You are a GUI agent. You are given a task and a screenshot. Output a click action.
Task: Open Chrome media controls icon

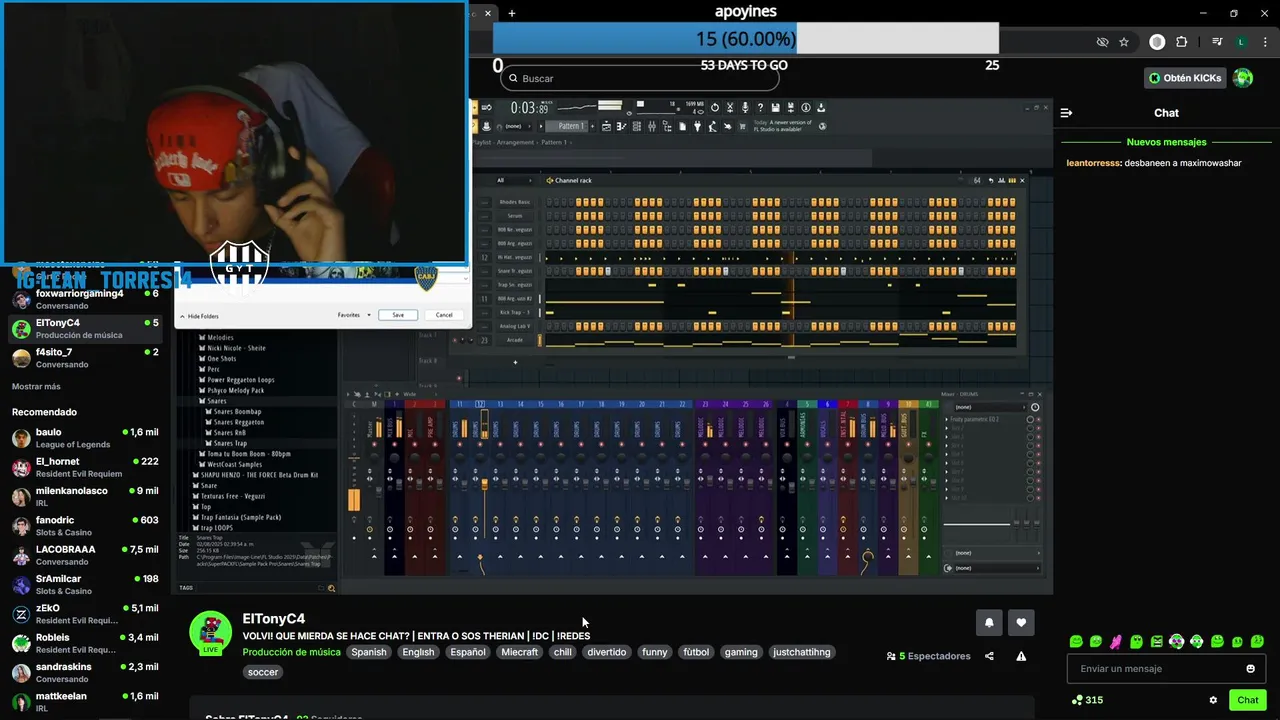(1217, 42)
